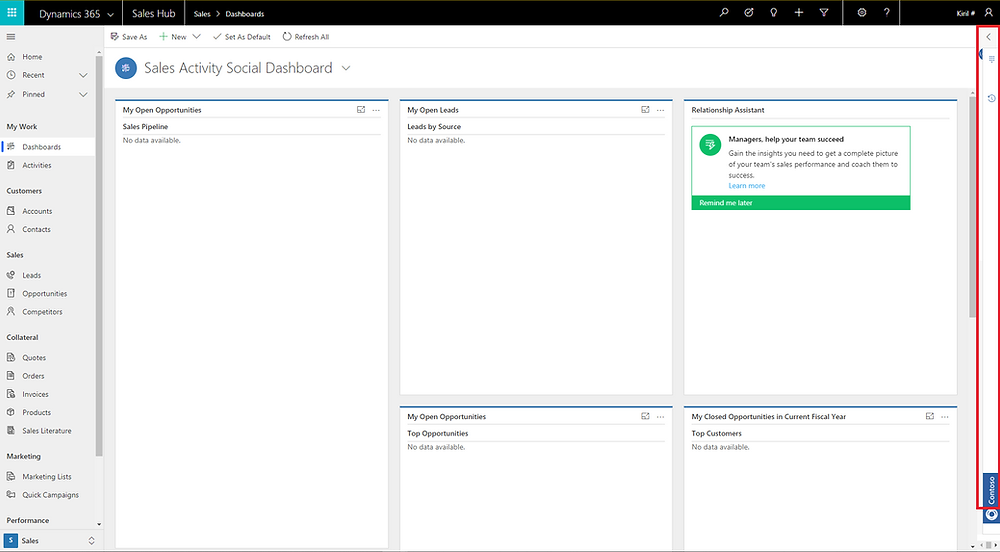Expand chart in Top Opportunities tile
The height and width of the screenshot is (552, 1000).
(x=645, y=416)
